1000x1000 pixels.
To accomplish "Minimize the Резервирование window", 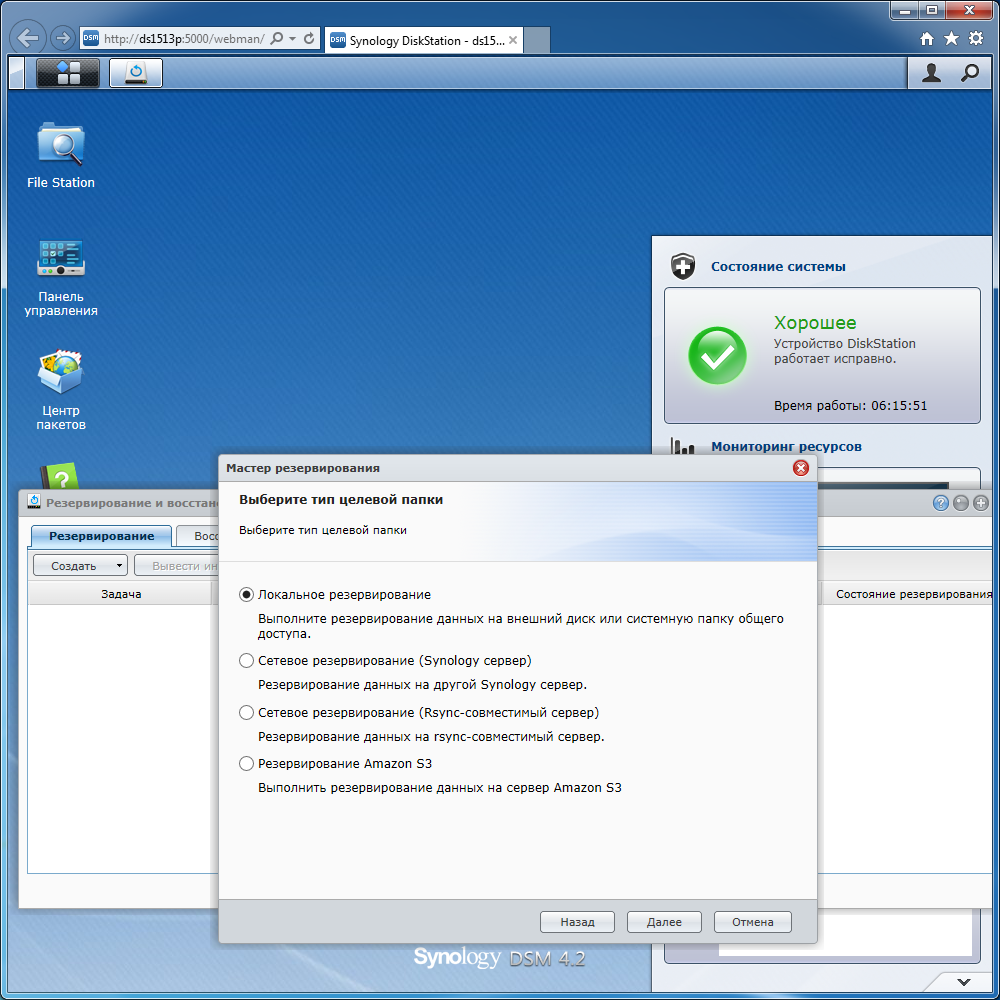I will coord(960,503).
